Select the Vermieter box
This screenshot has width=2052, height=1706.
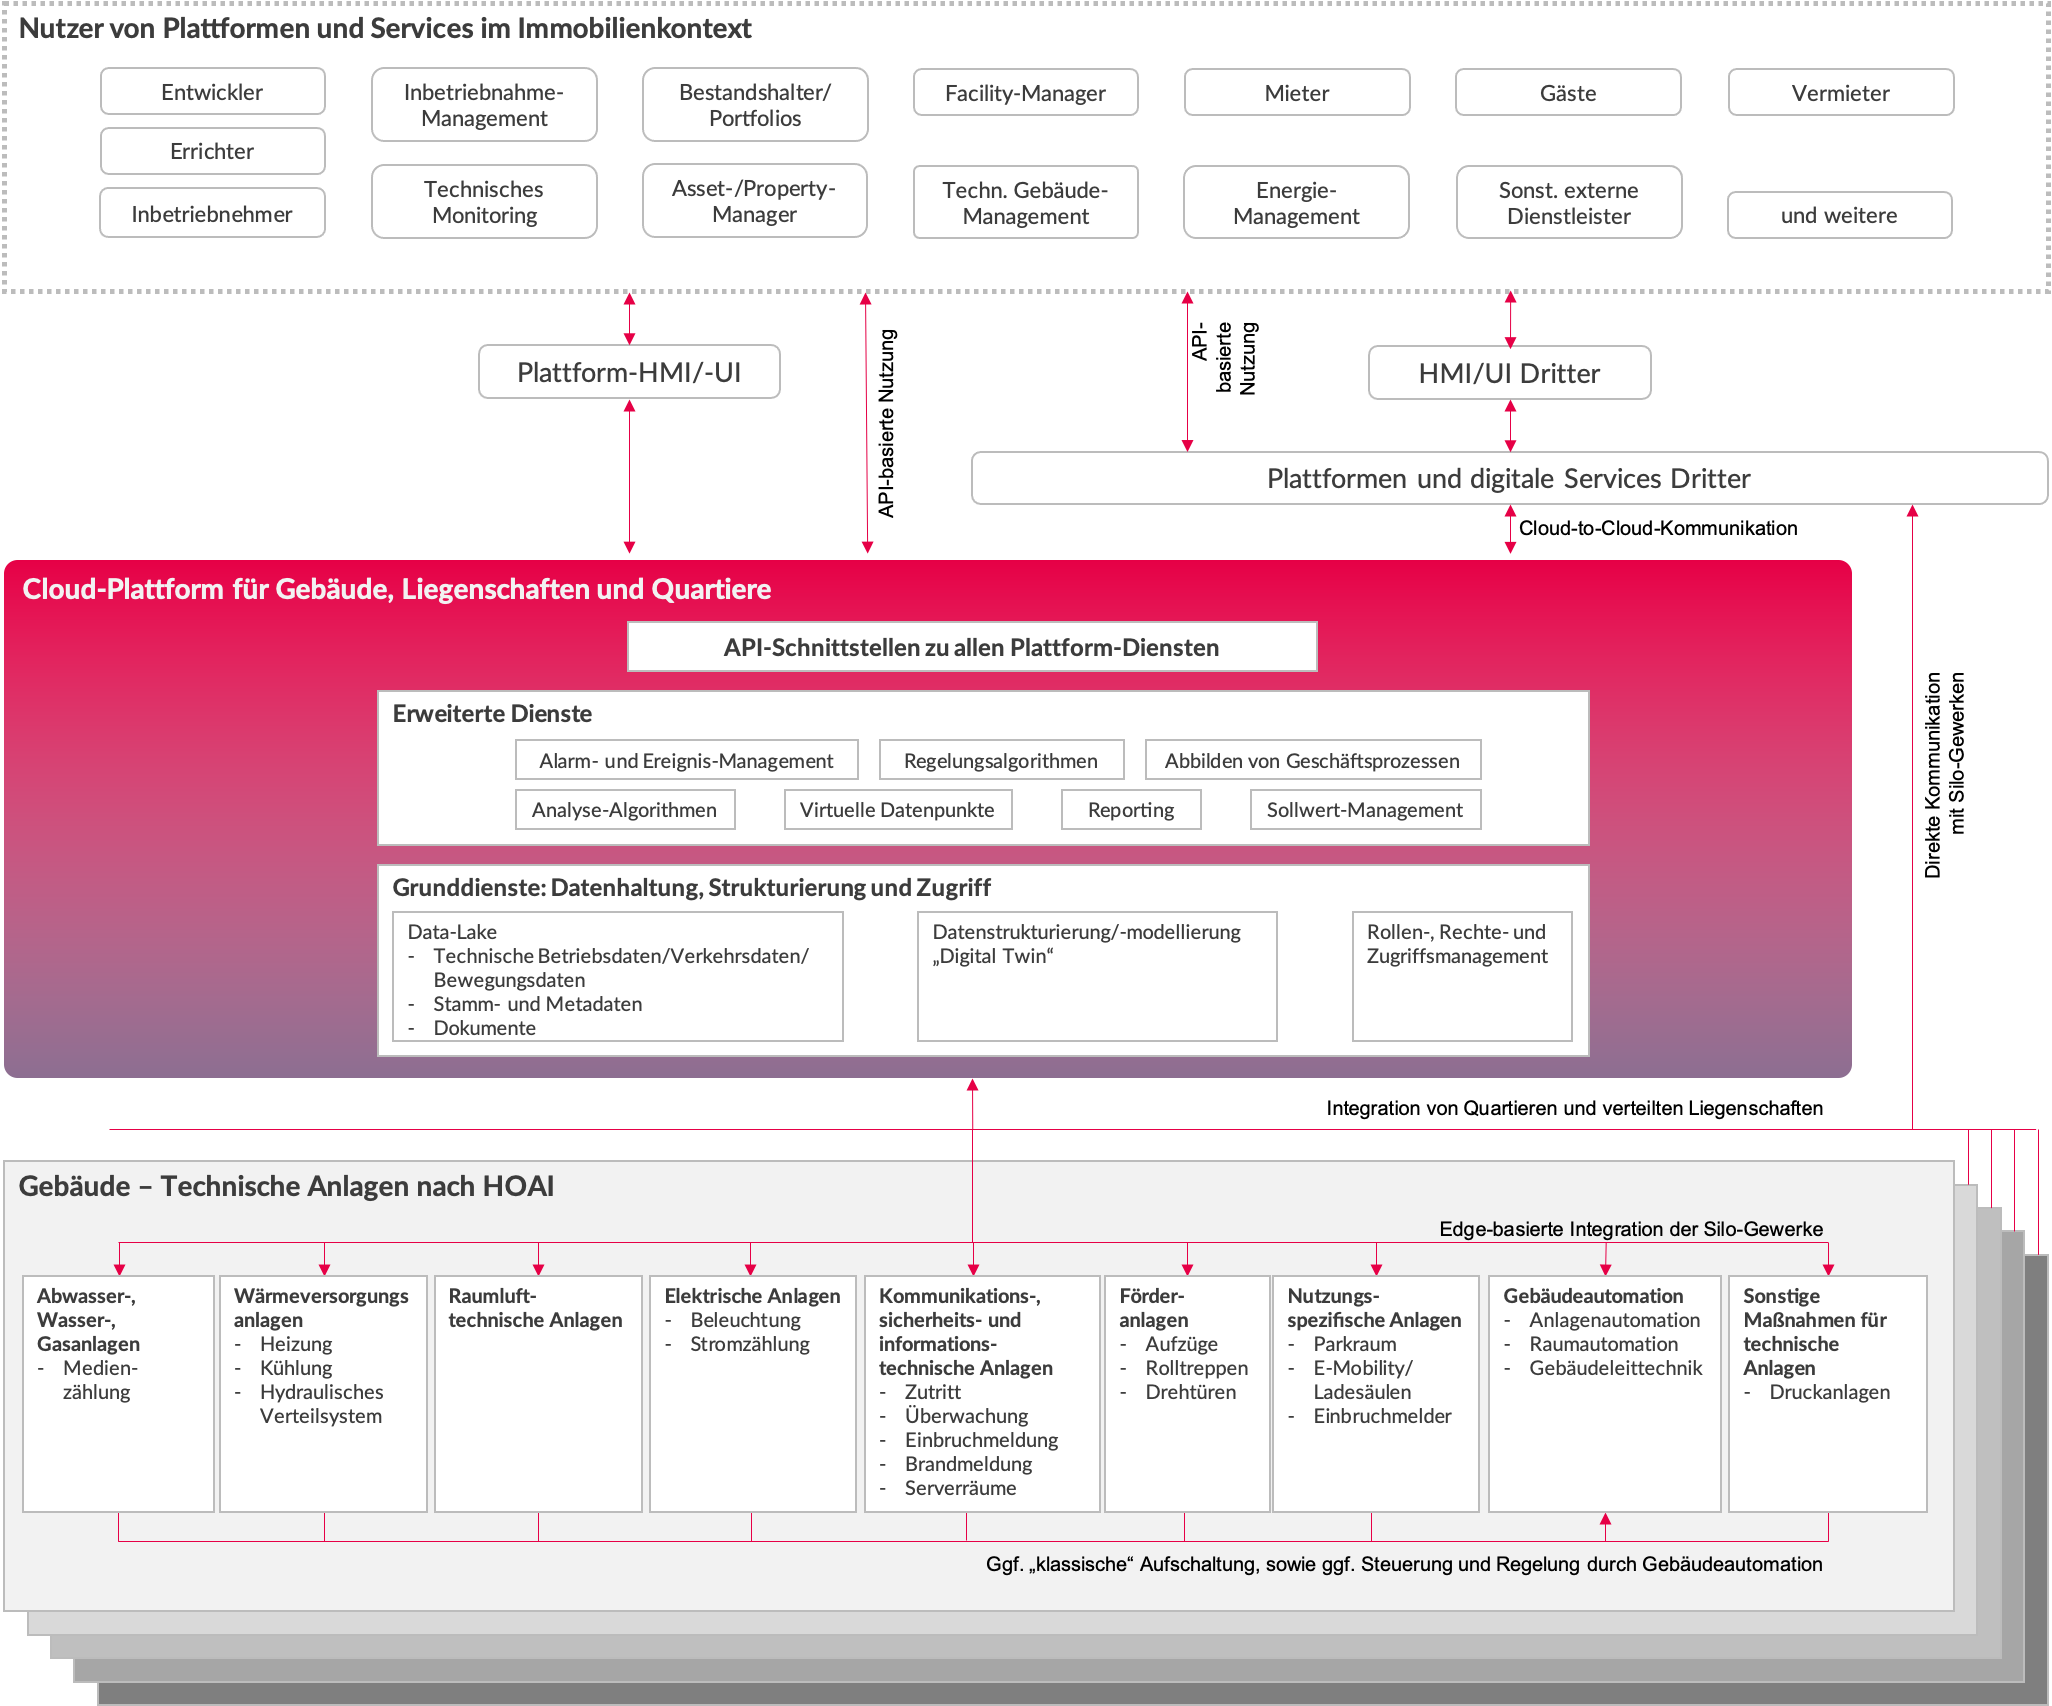point(1840,93)
